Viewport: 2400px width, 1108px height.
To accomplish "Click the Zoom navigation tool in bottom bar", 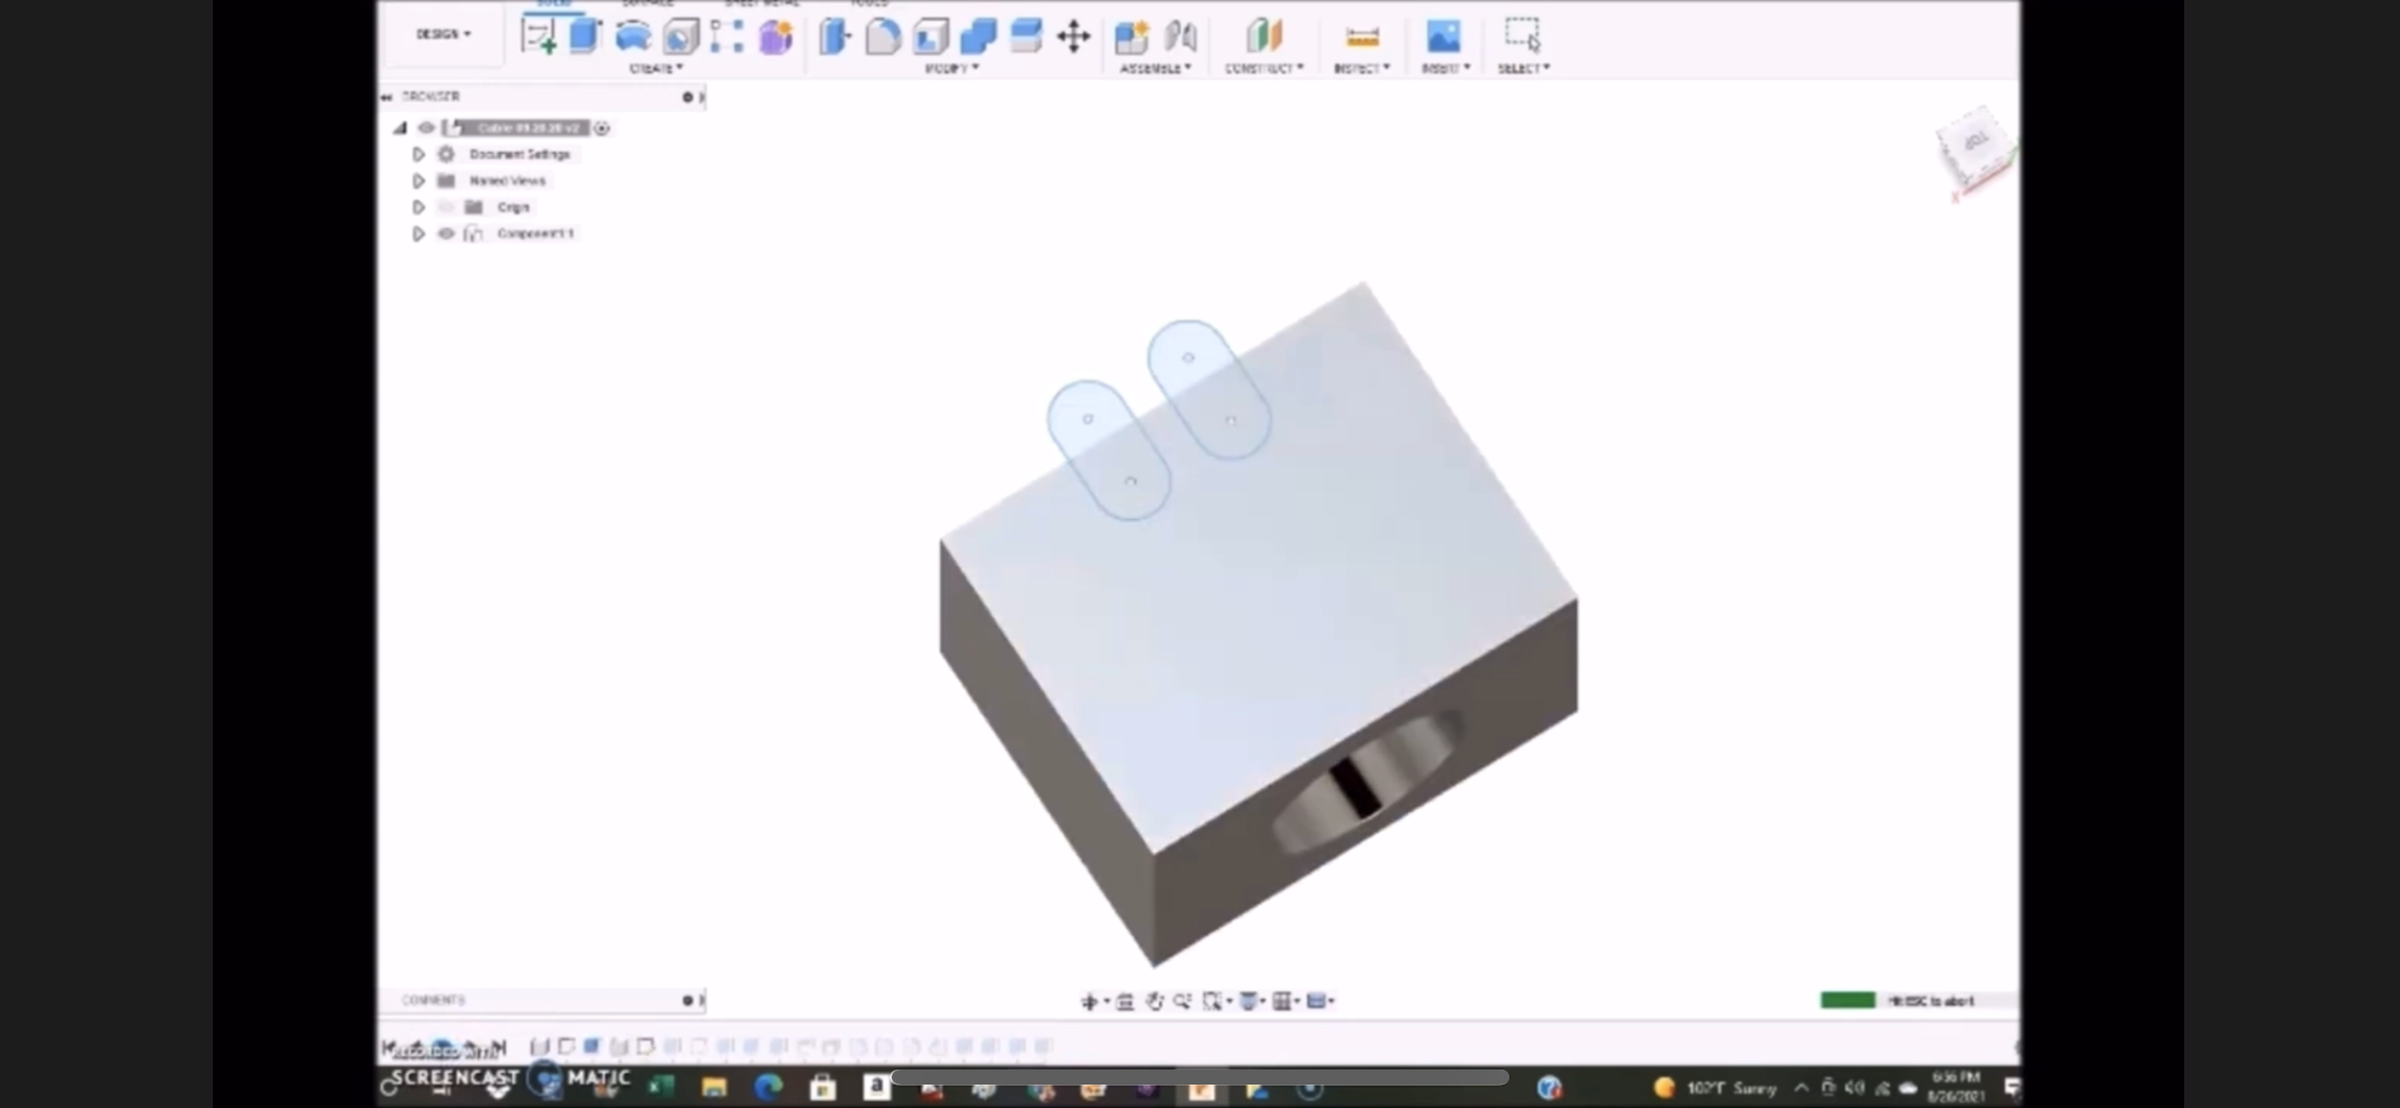I will [1182, 1001].
